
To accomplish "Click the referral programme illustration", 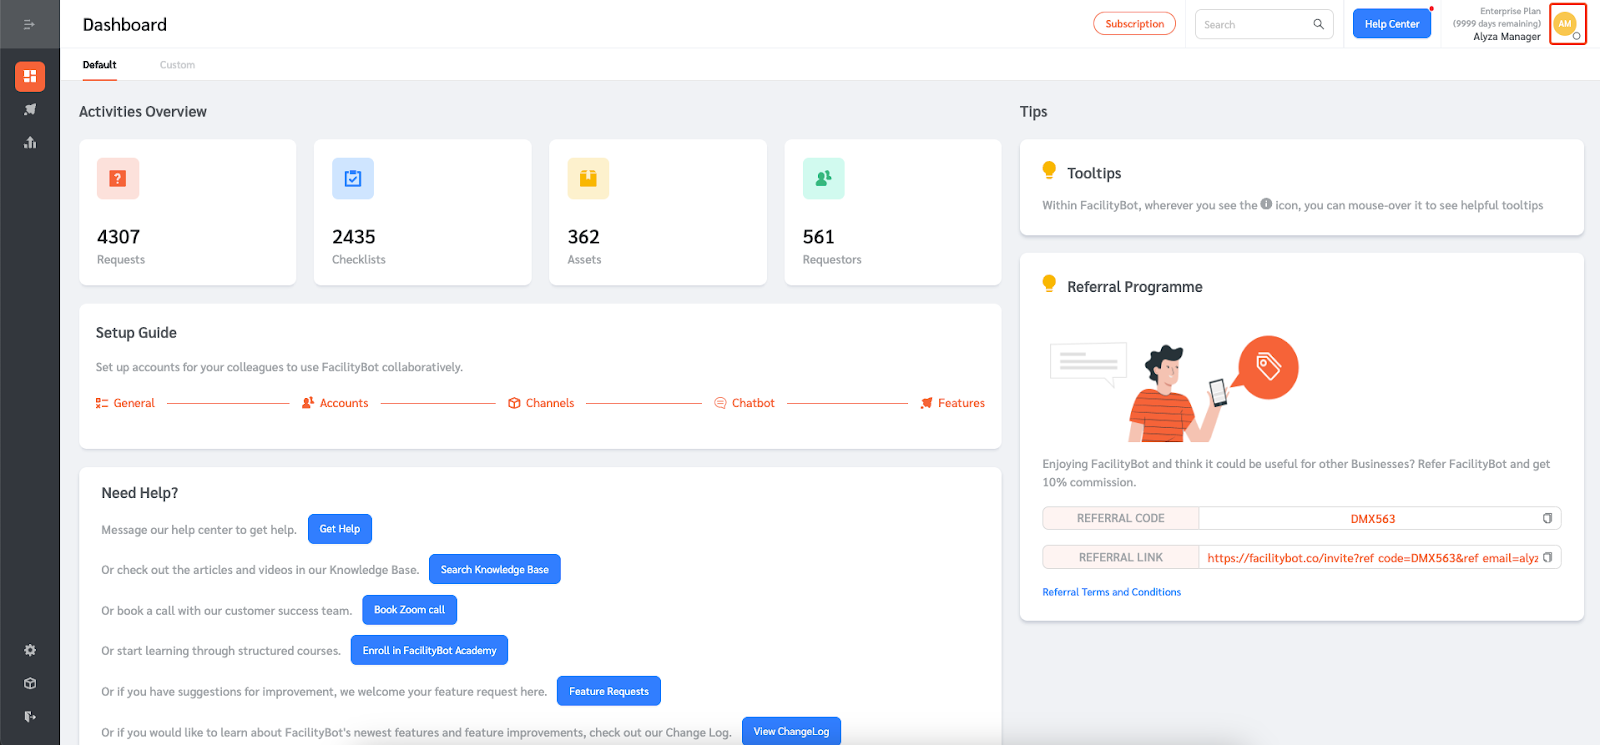I will pos(1173,389).
